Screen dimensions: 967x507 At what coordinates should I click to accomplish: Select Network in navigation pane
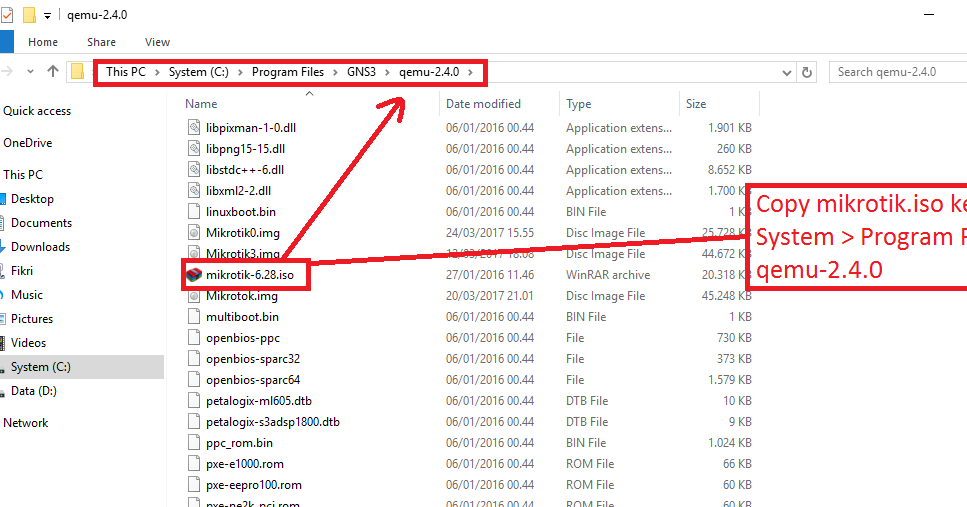(25, 423)
